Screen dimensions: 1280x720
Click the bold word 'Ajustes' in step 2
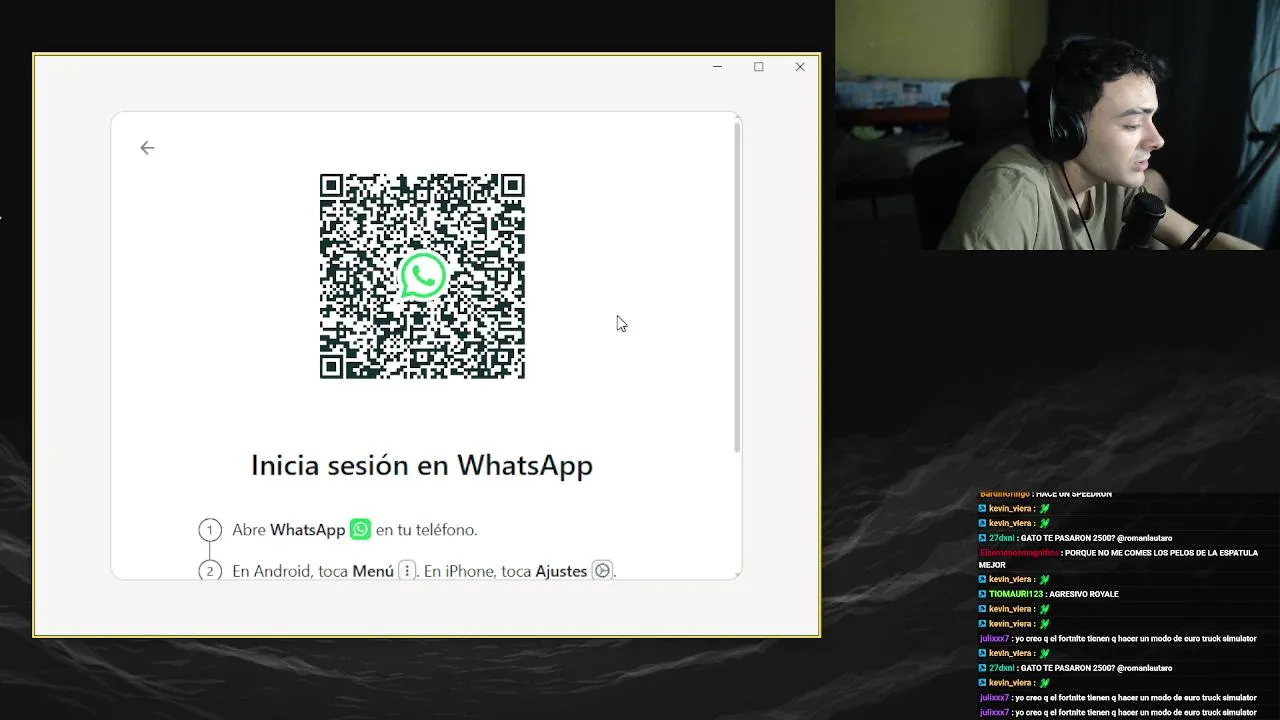coord(561,571)
